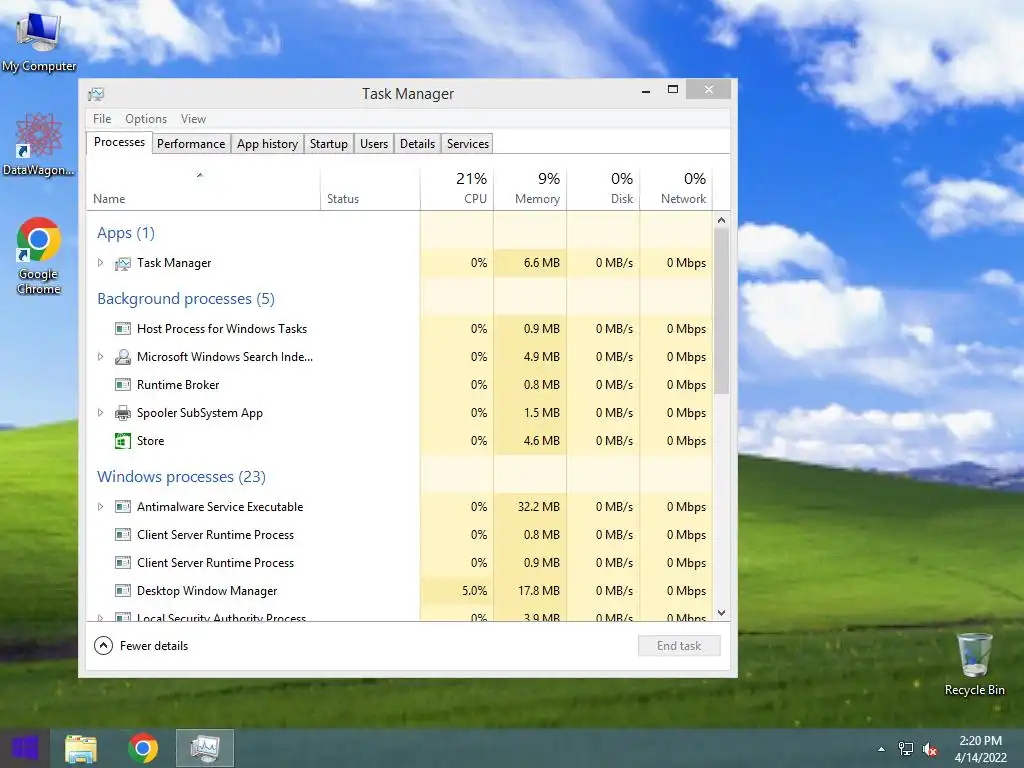Click Task Manager taskbar button
1024x768 pixels.
click(x=205, y=748)
